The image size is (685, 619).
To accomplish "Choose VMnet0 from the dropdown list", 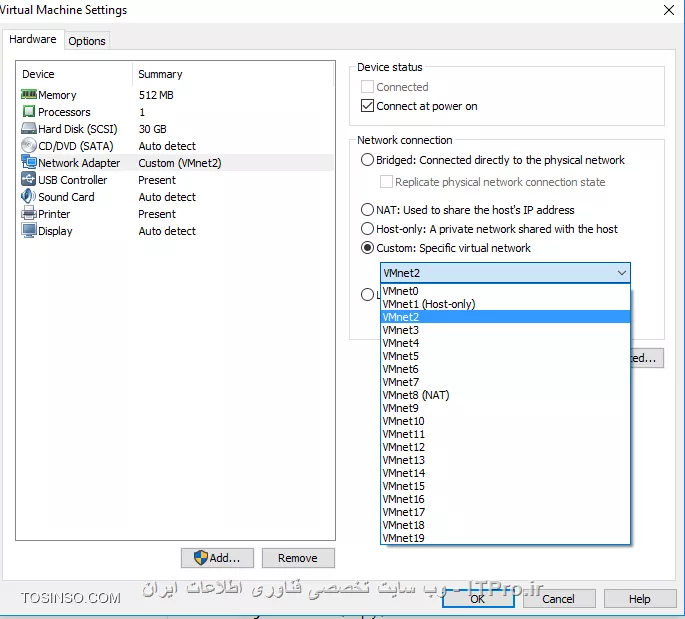I will pos(505,291).
